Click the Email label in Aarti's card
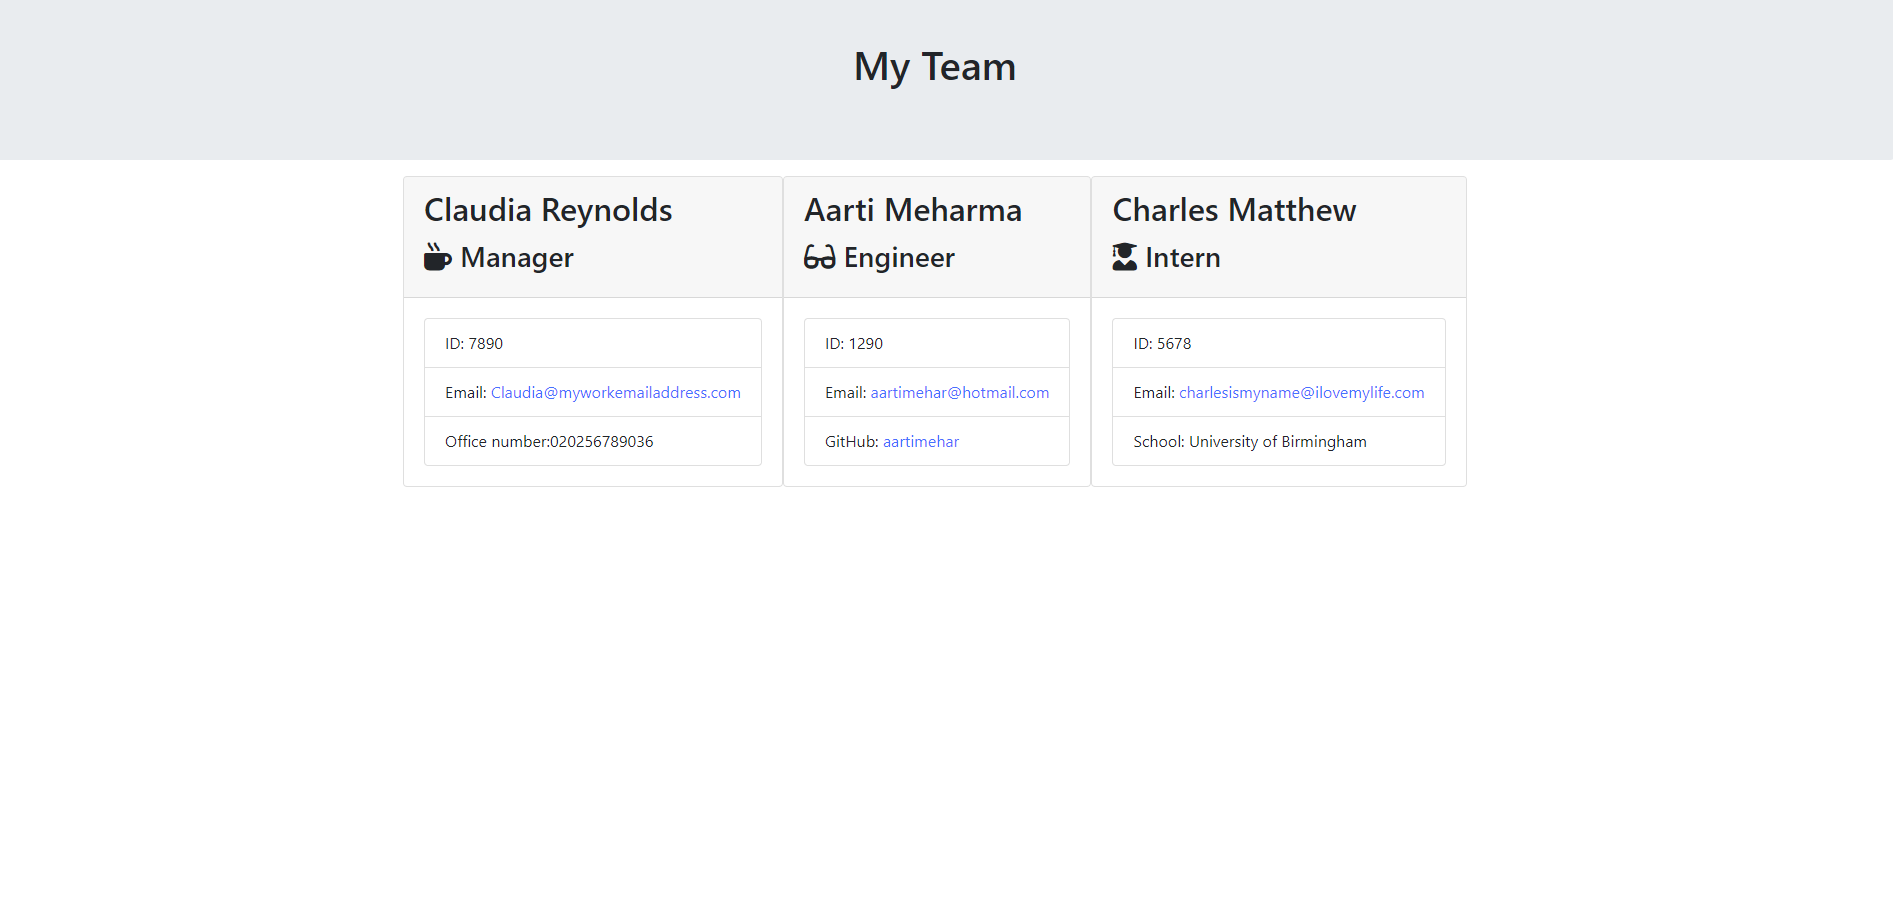Image resolution: width=1893 pixels, height=905 pixels. point(845,392)
